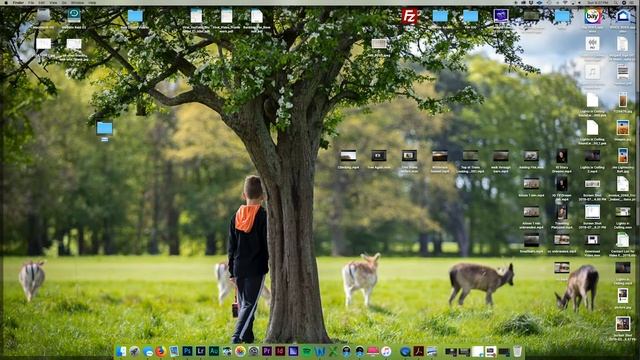Screen dimensions: 640x360
Task: Select the purple display icon on desktop
Action: tap(501, 16)
